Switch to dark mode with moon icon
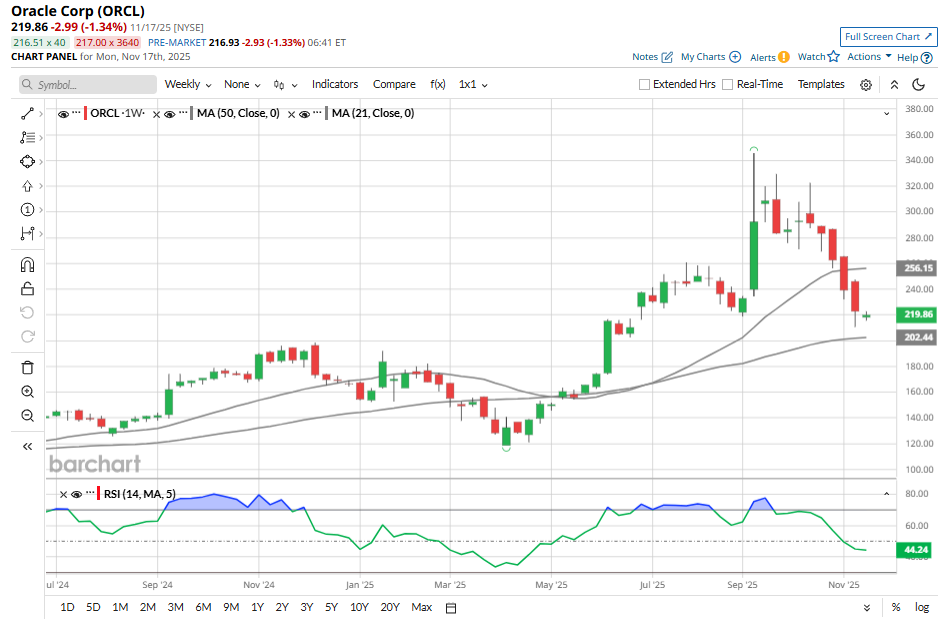Image resolution: width=947 pixels, height=620 pixels. click(918, 85)
